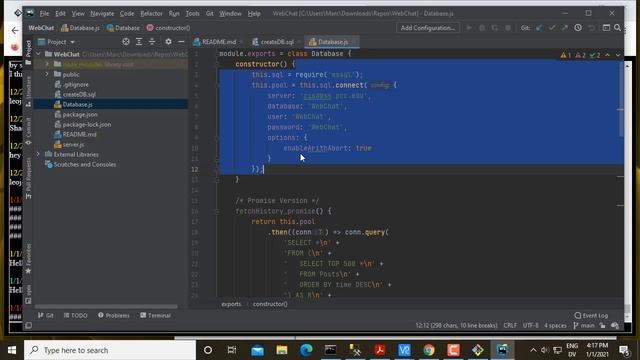Click Expand All icon in Project panel
Viewport: 640px width, 360px height.
click(139, 42)
